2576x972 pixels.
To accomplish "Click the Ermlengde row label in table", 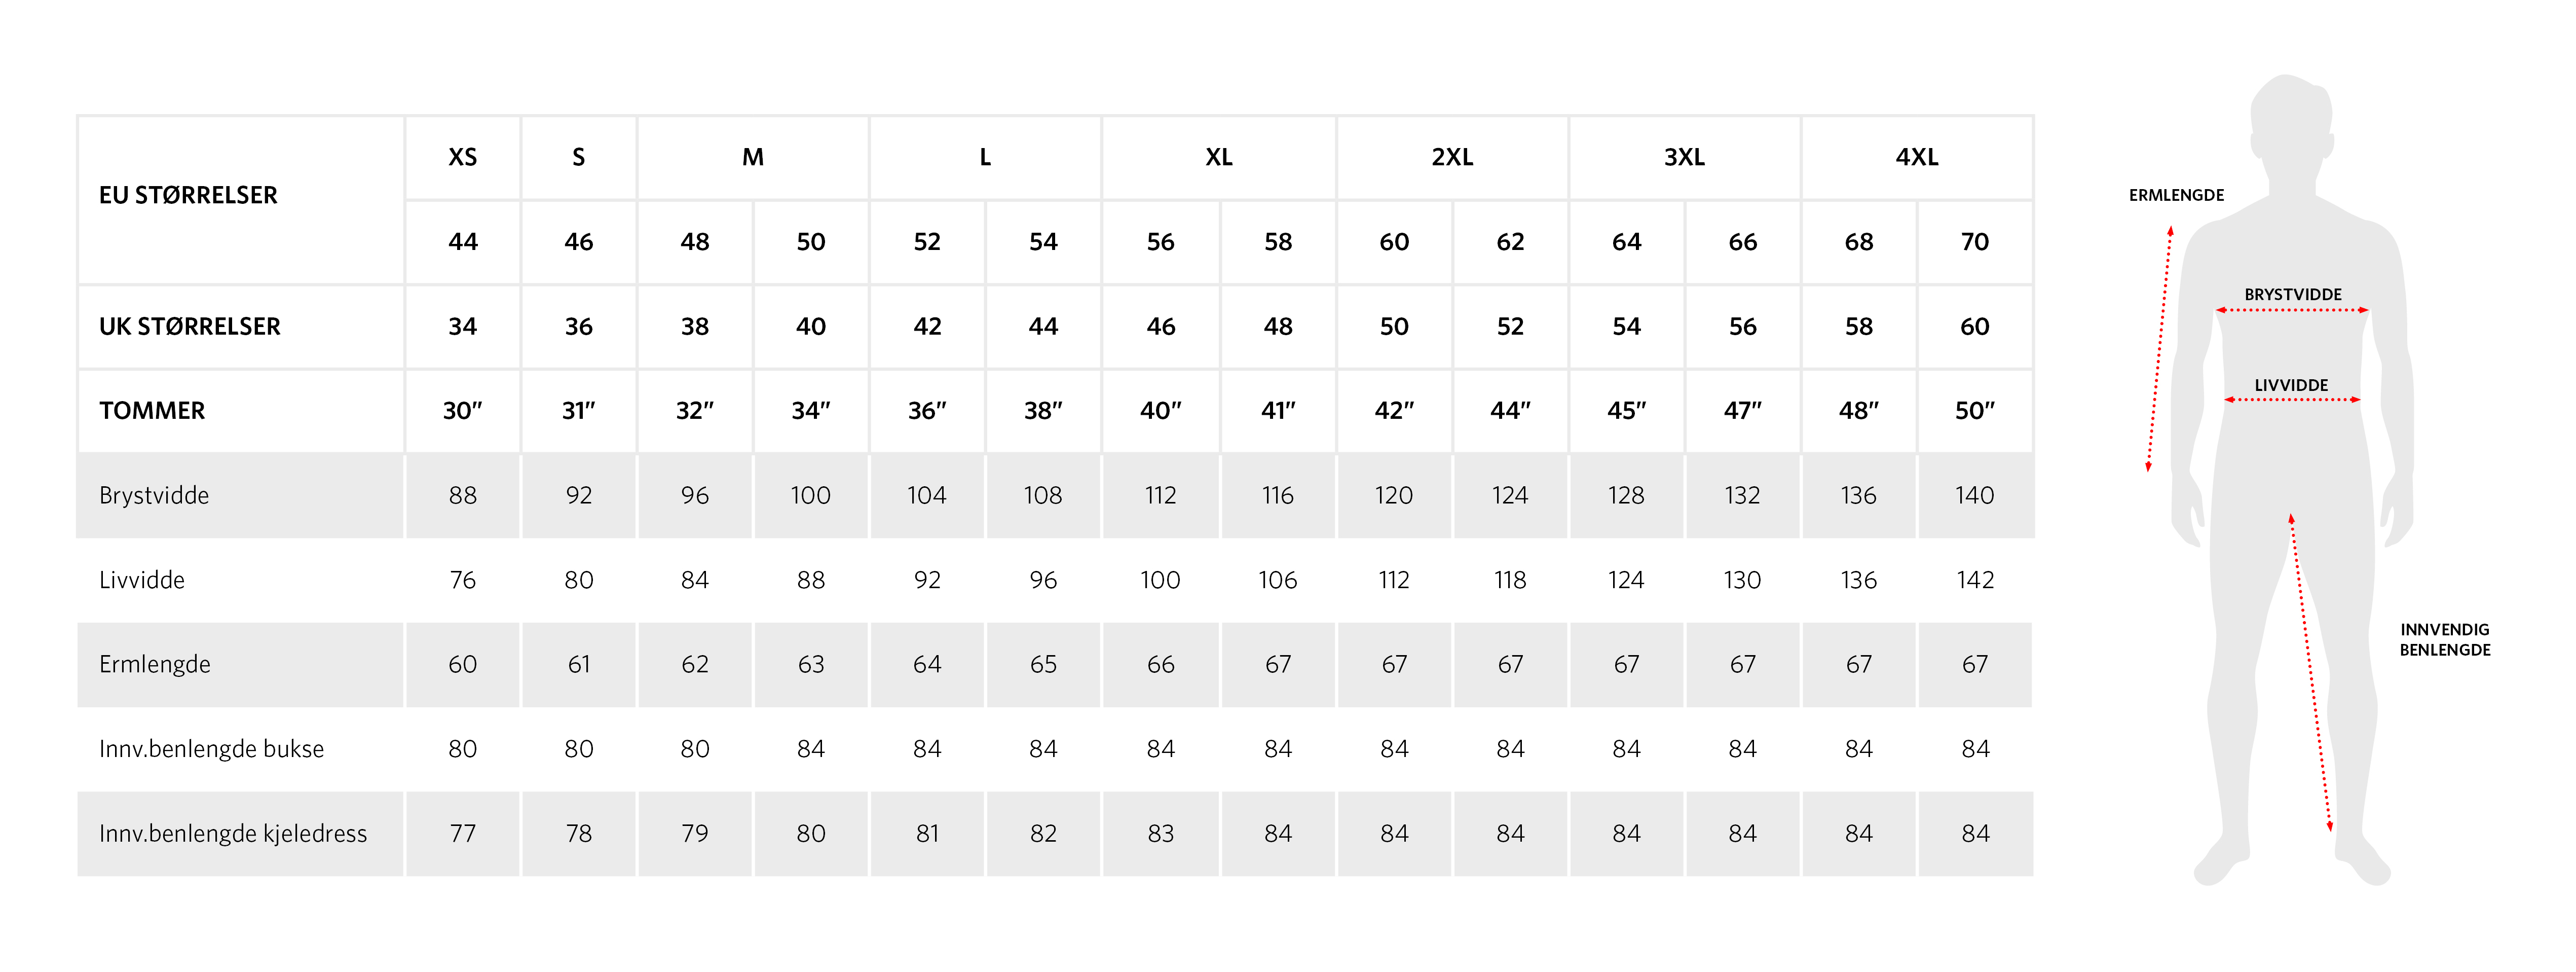I will coord(155,664).
